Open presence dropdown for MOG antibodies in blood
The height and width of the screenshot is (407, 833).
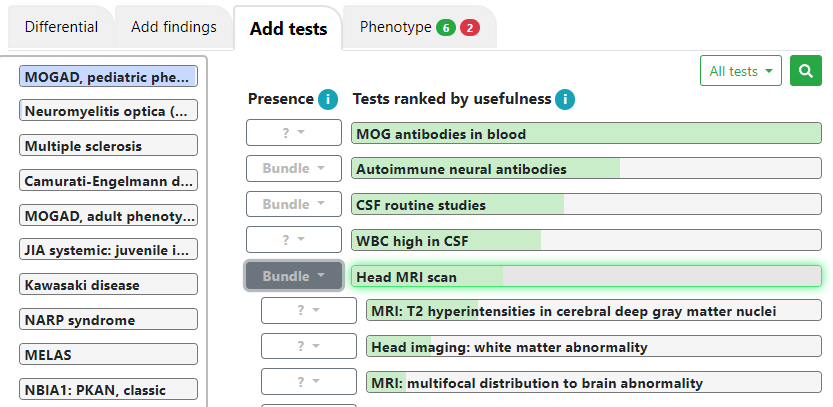(294, 132)
